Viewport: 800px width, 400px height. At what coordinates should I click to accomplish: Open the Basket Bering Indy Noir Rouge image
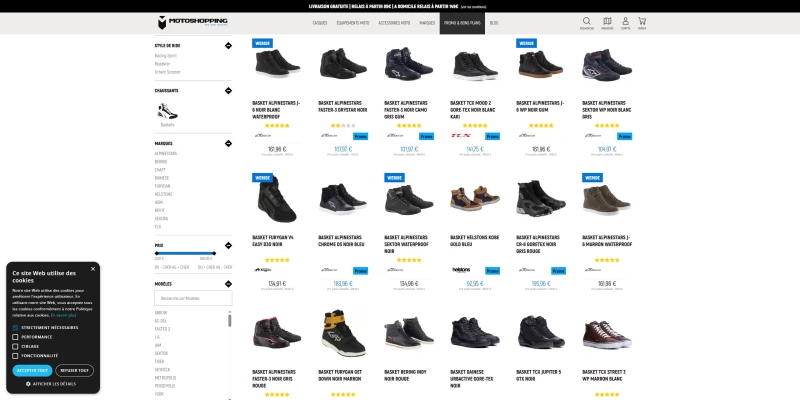[409, 333]
